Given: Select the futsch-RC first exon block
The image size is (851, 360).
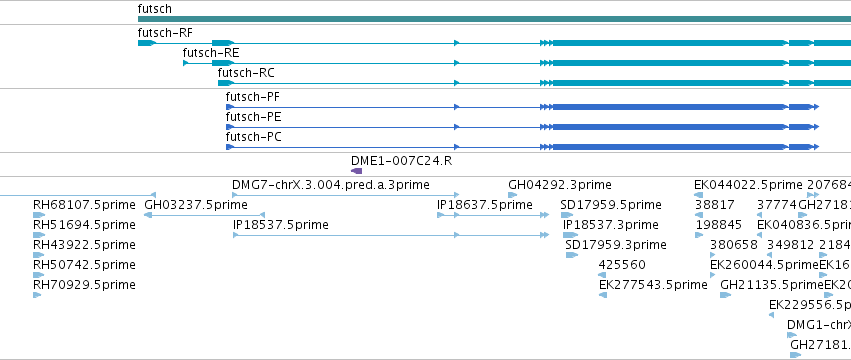Looking at the screenshot, I should tap(226, 83).
